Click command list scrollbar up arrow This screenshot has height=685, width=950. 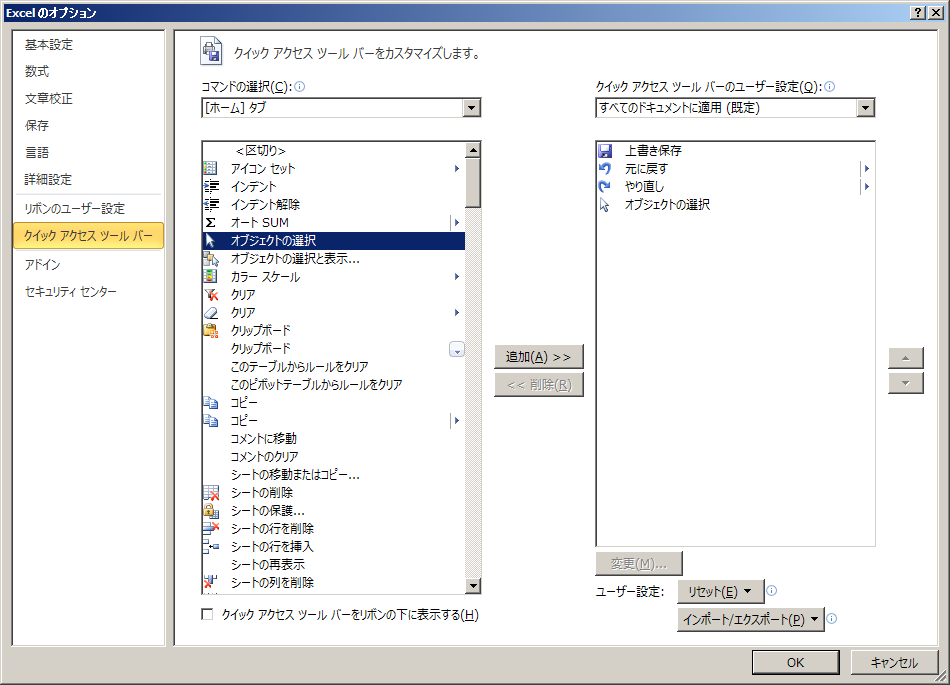click(473, 150)
